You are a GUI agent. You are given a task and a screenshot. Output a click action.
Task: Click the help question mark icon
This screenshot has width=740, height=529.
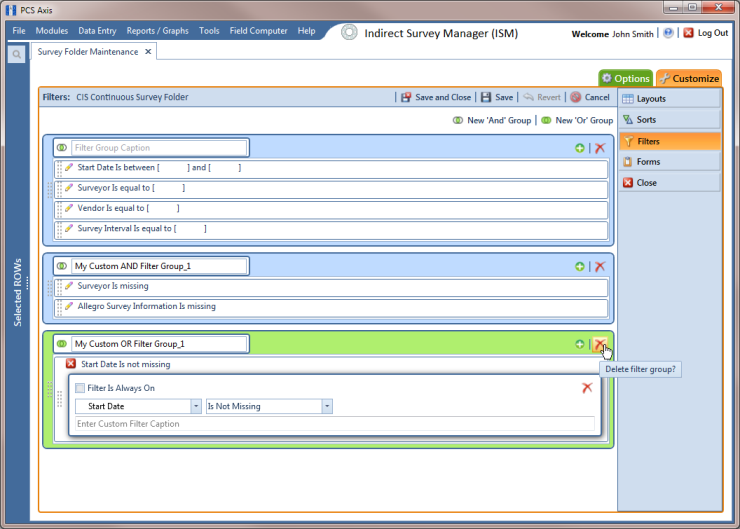tap(668, 33)
